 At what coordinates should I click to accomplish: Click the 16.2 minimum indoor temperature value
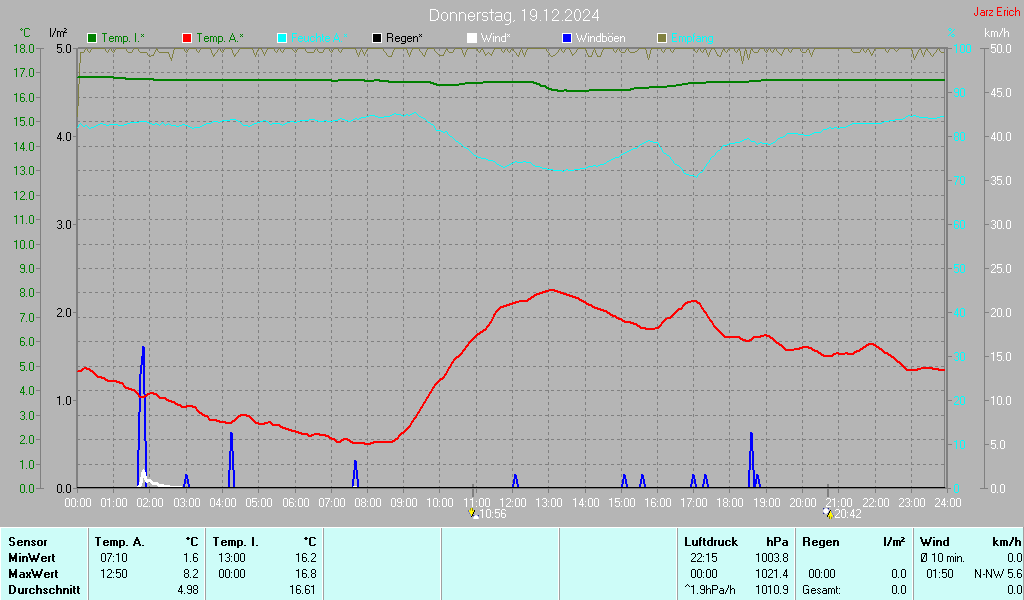[x=306, y=558]
